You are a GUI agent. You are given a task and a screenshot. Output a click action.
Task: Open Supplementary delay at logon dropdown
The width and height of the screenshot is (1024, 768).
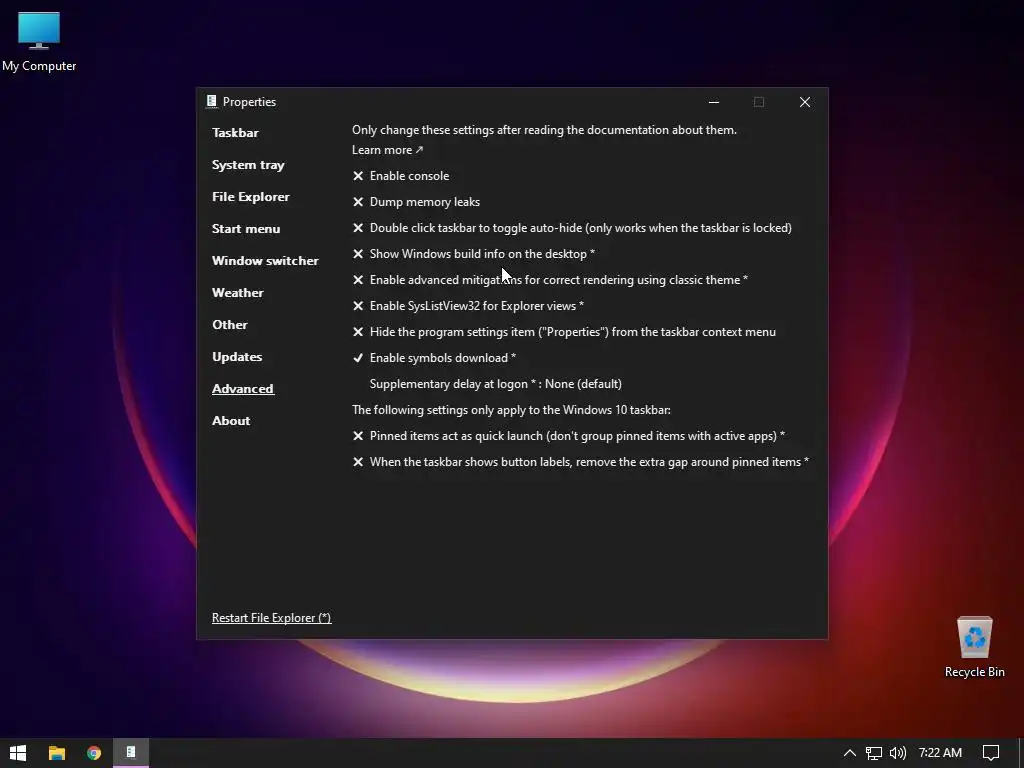496,384
